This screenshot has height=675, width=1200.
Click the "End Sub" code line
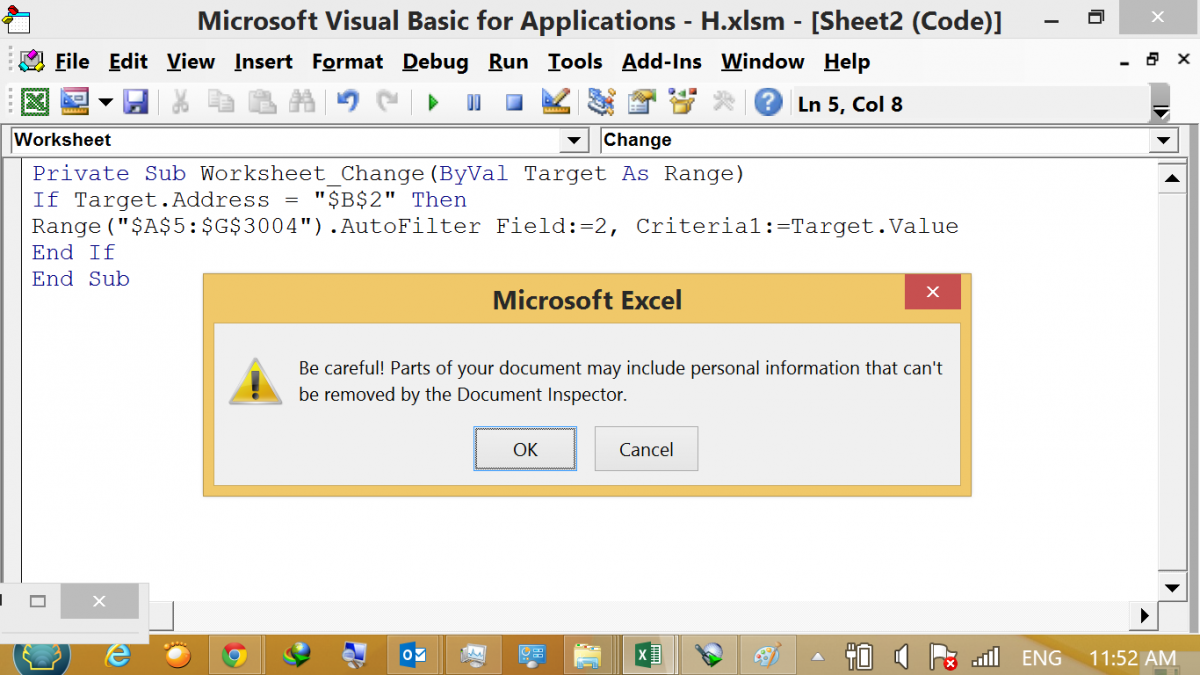[81, 279]
